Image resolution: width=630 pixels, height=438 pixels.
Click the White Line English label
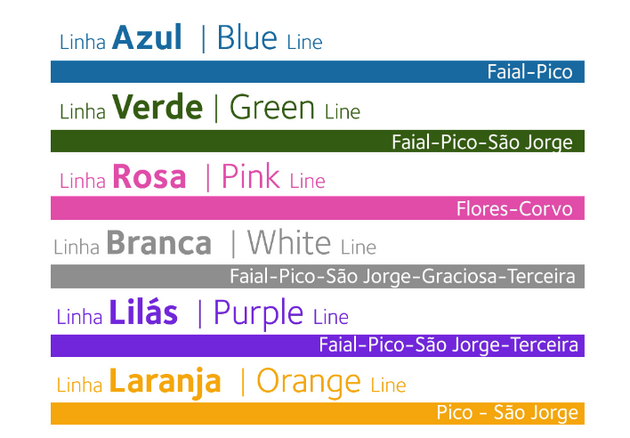click(x=311, y=243)
